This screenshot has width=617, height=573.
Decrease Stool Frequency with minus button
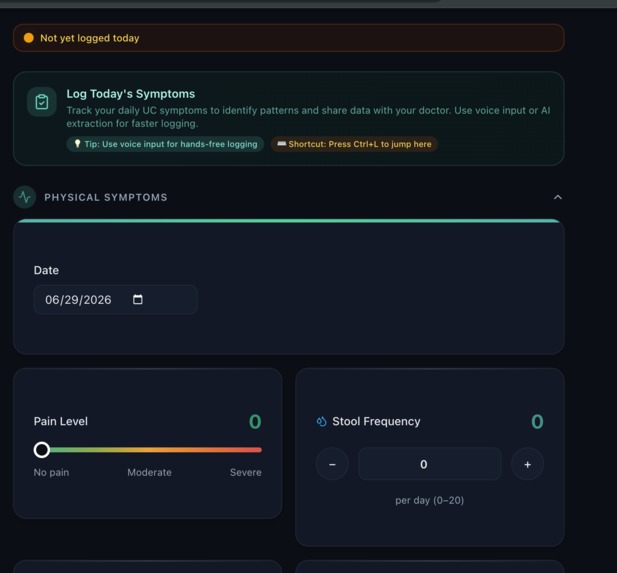point(332,464)
